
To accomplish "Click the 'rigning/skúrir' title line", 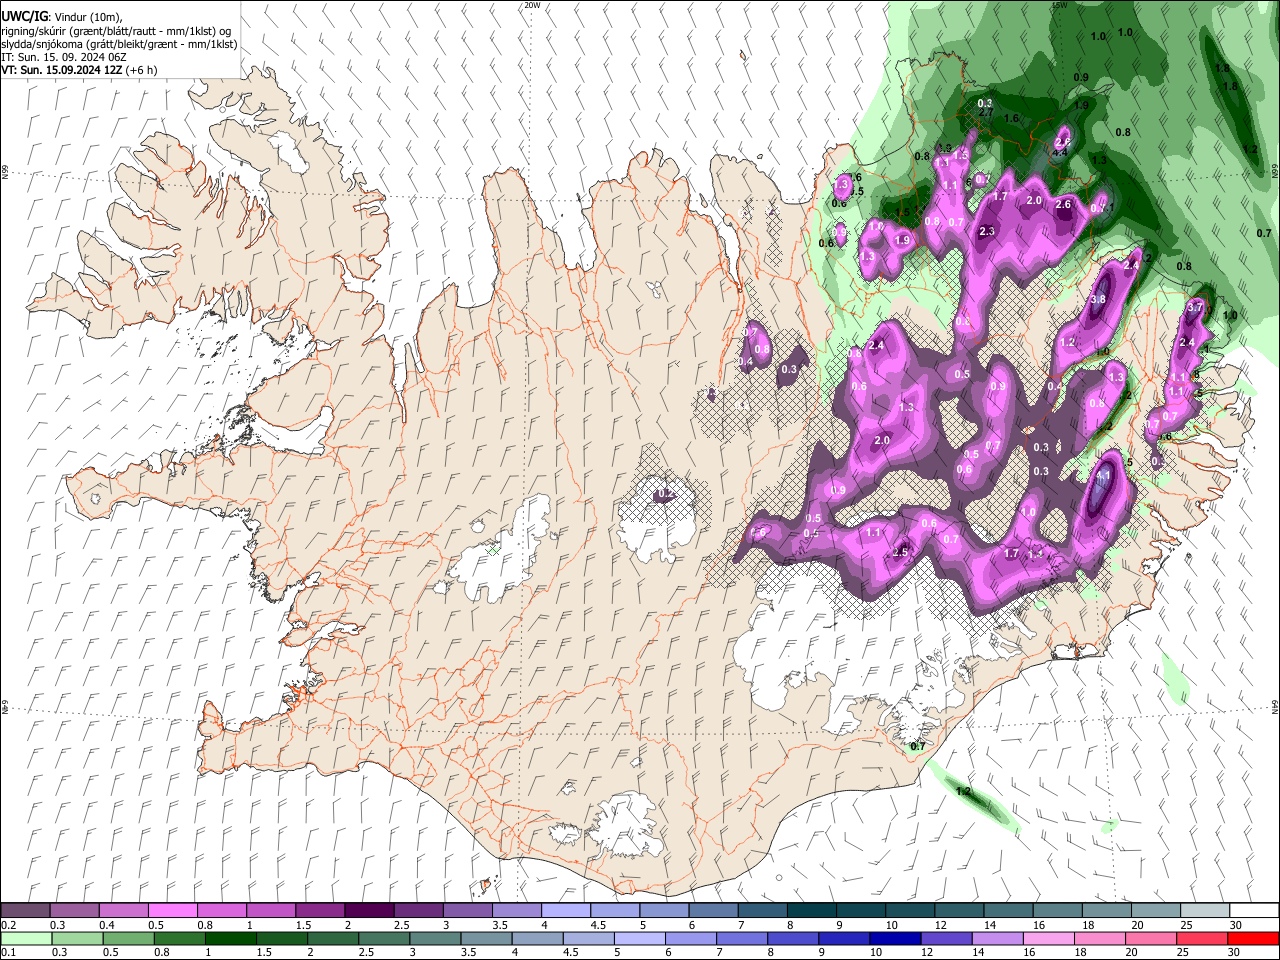I will [117, 31].
